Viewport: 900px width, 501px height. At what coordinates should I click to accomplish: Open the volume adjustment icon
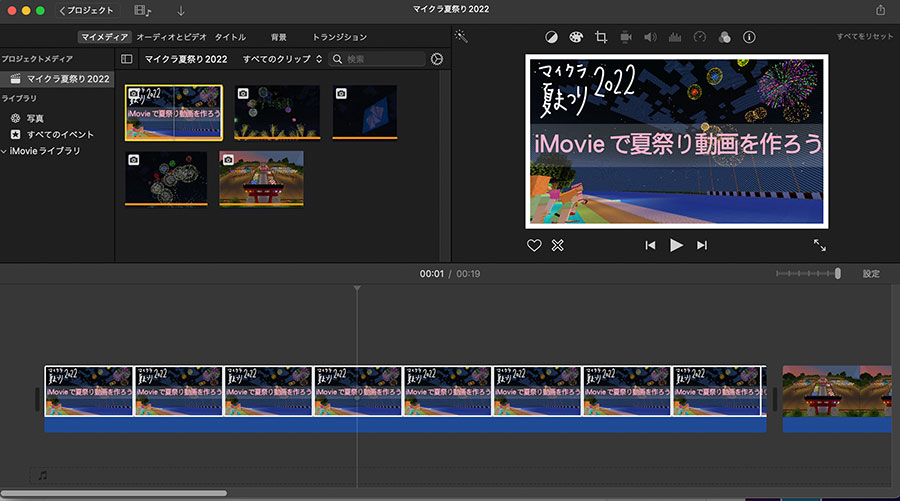coord(650,37)
